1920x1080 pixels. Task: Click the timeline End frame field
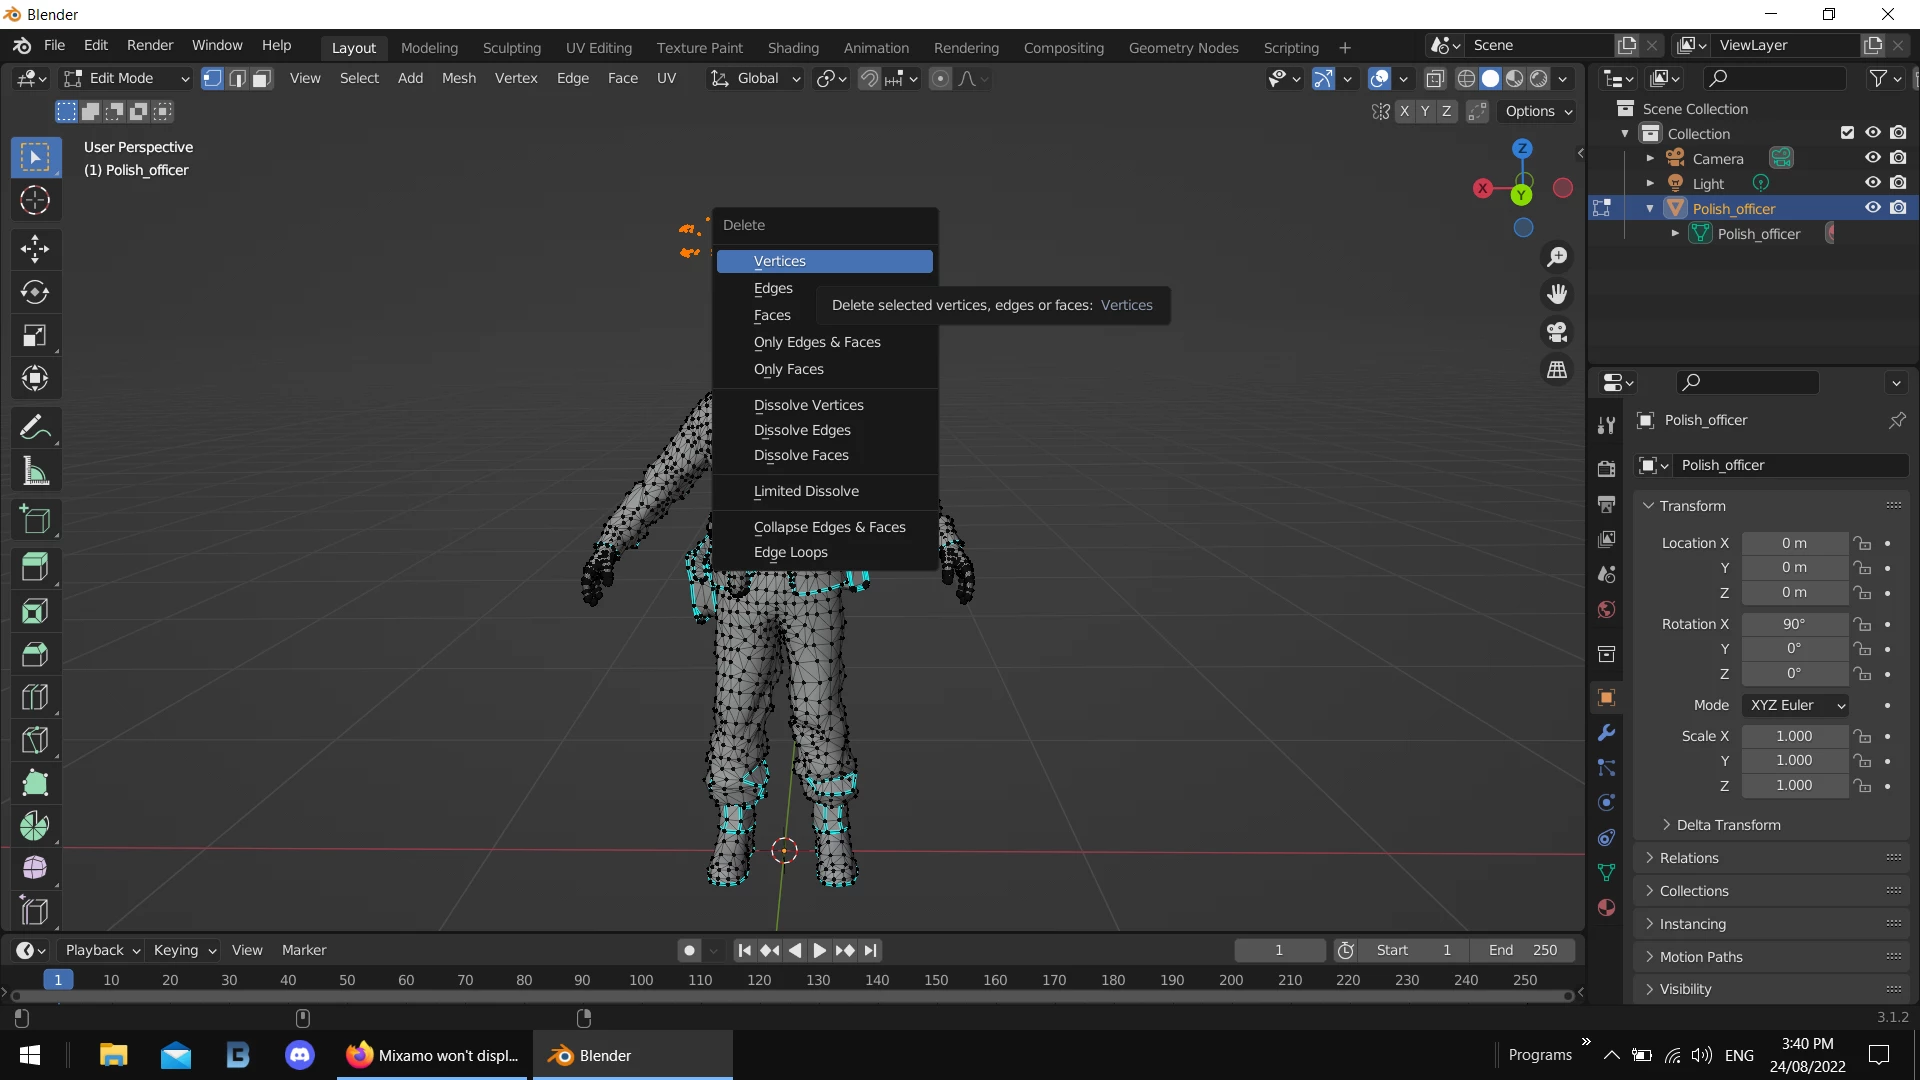[x=1522, y=950]
